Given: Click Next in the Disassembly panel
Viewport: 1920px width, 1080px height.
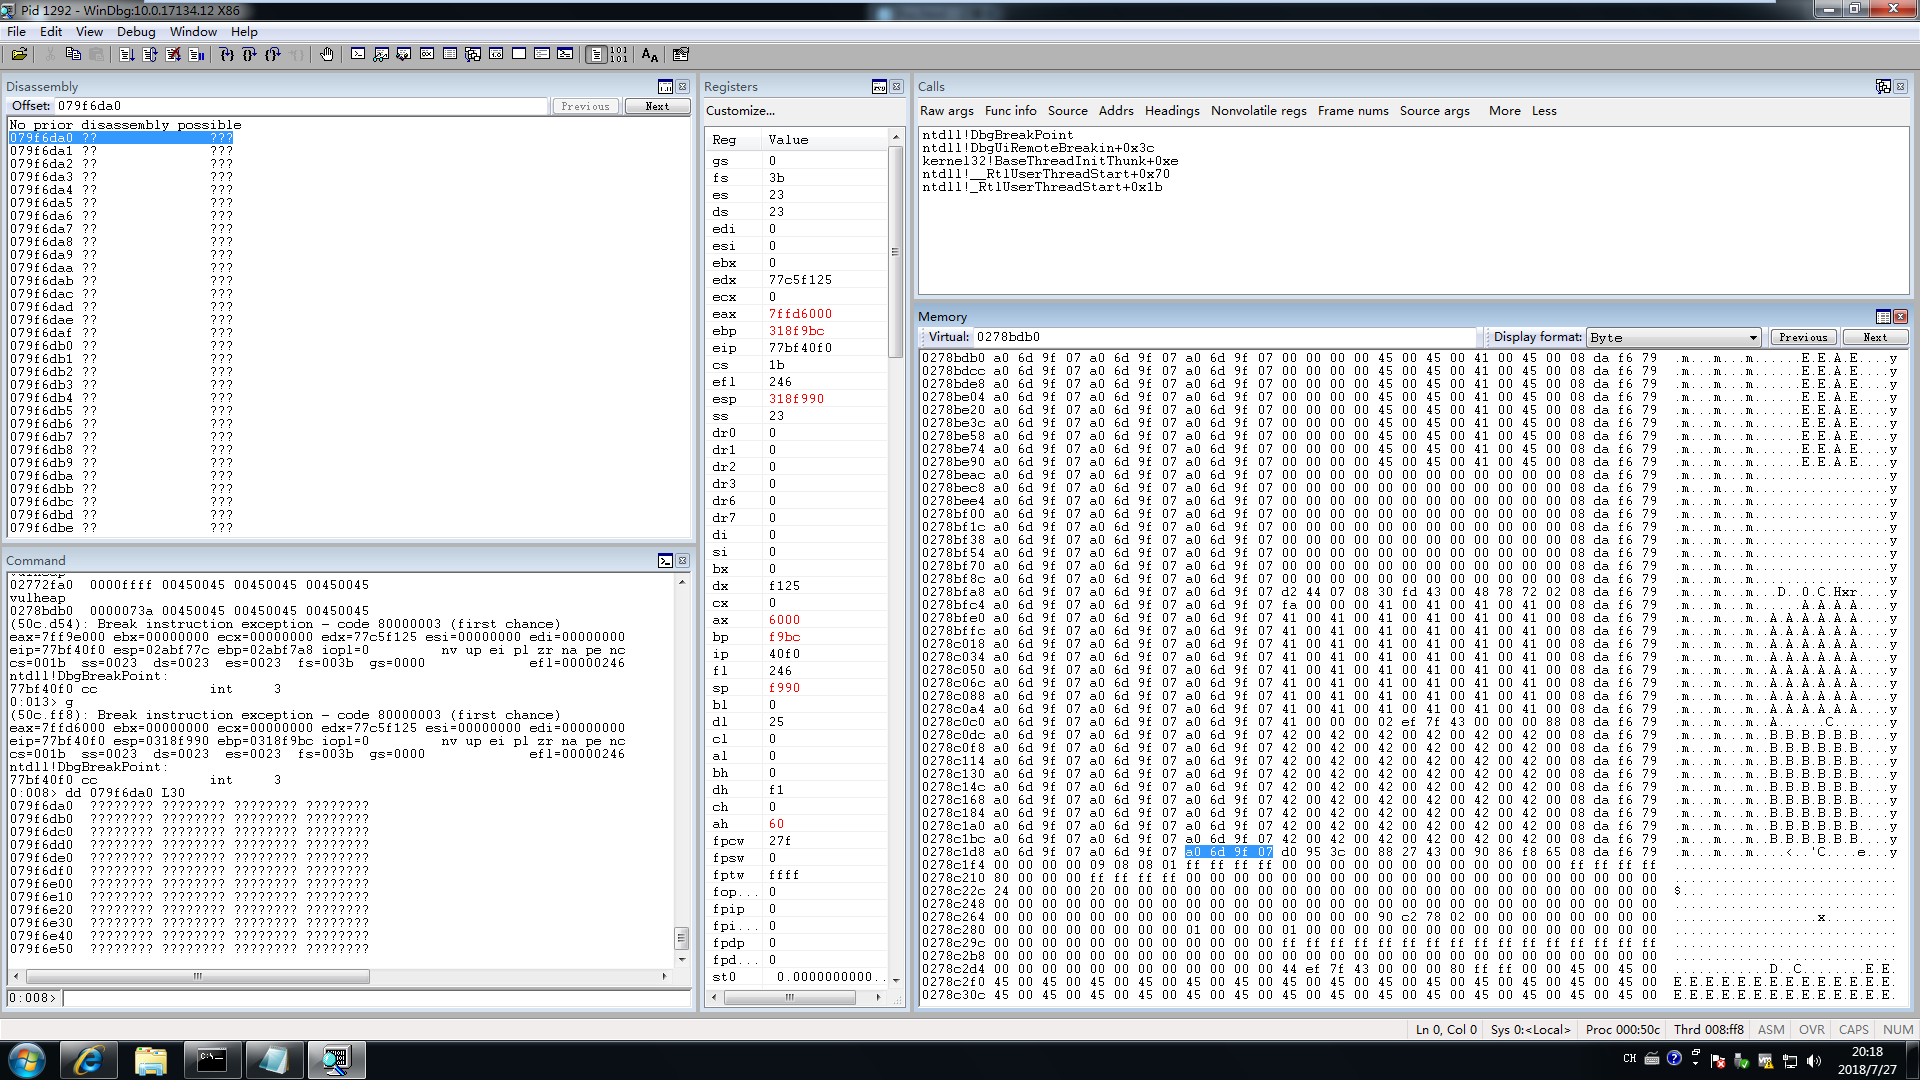Looking at the screenshot, I should (657, 106).
